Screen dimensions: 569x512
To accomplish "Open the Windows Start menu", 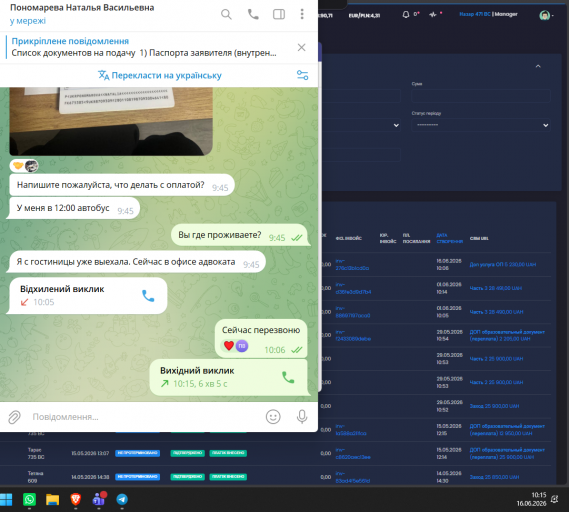I will point(6,500).
